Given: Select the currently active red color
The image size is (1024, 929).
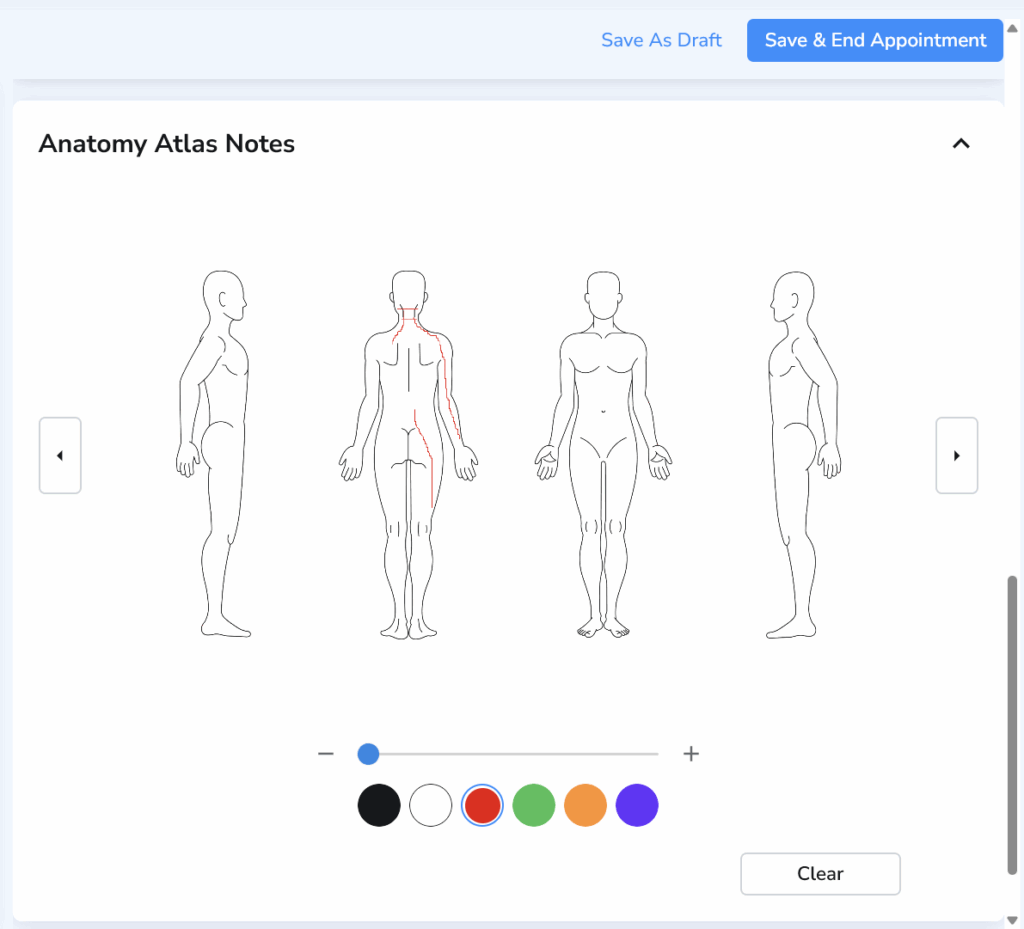Looking at the screenshot, I should 482,805.
